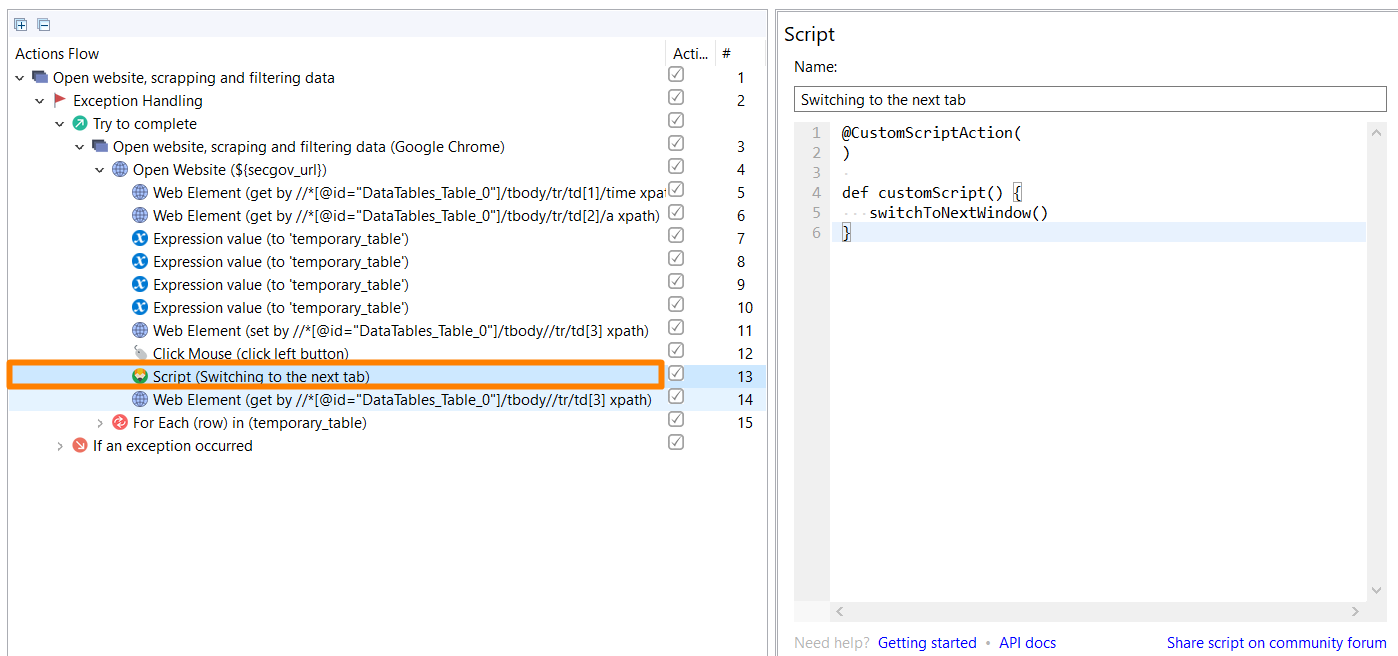Viewport: 1398px width, 656px height.
Task: Click the Expression value icon on row 8
Action: (140, 261)
